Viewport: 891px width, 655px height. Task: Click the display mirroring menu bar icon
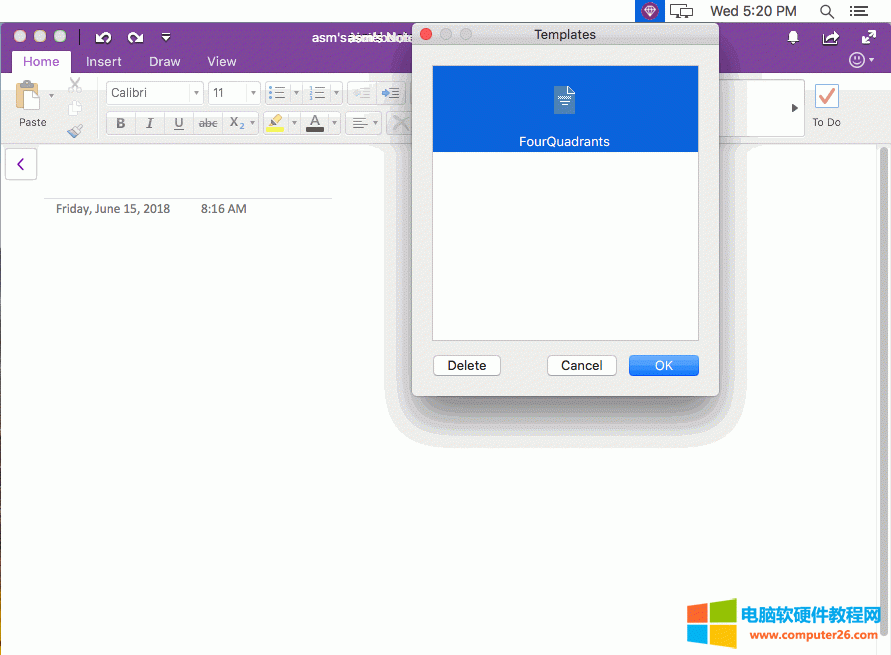click(681, 11)
